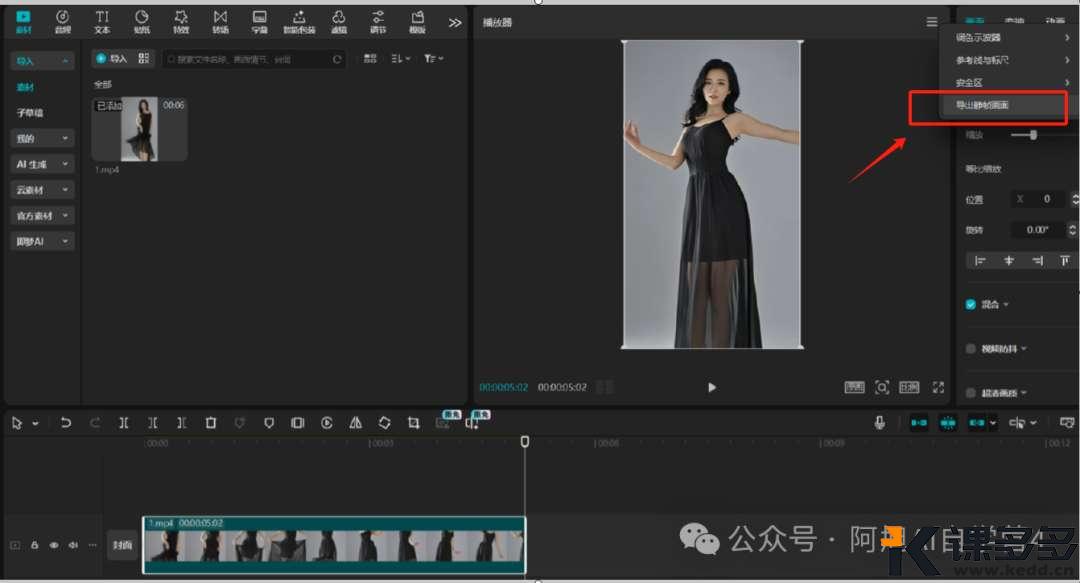
Task: Open the 字幕 (Captions) panel icon
Action: coord(260,21)
